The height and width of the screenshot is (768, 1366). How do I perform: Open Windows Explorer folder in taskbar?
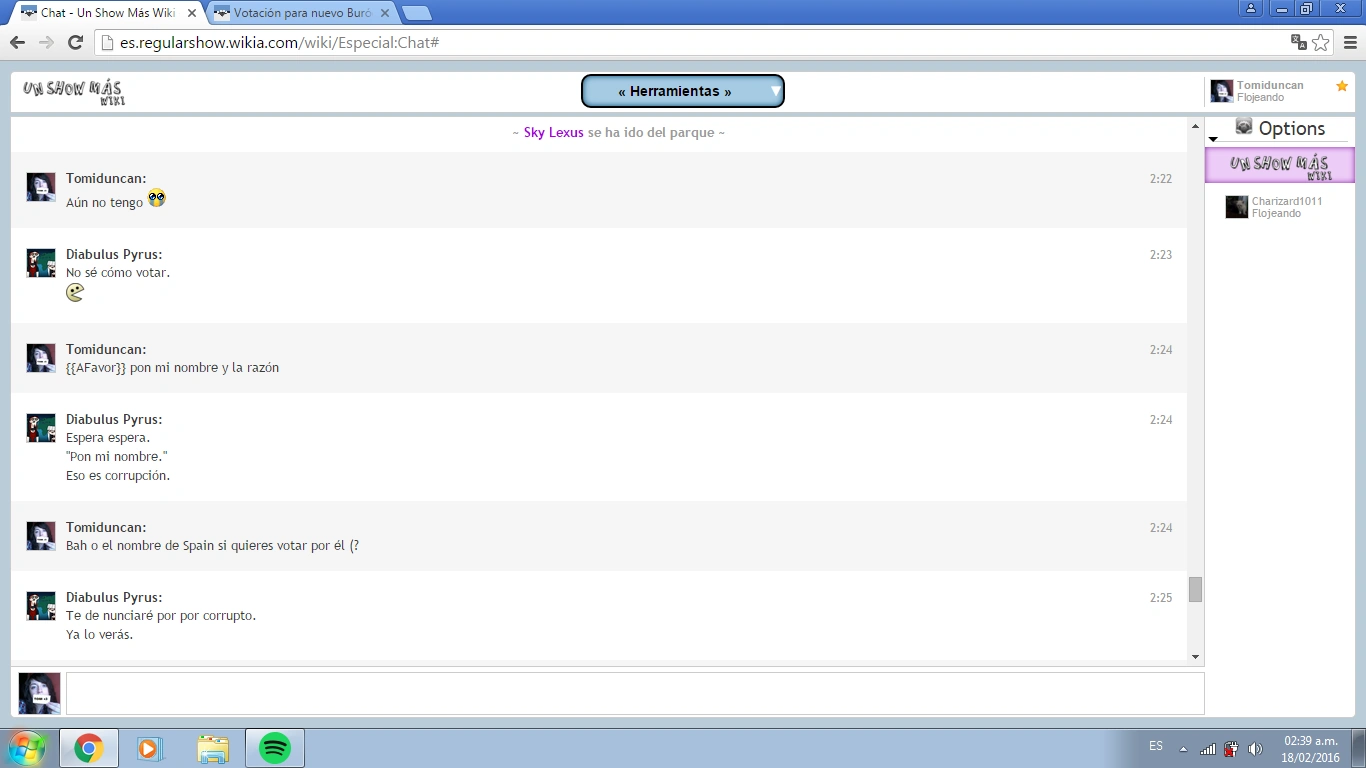click(213, 748)
